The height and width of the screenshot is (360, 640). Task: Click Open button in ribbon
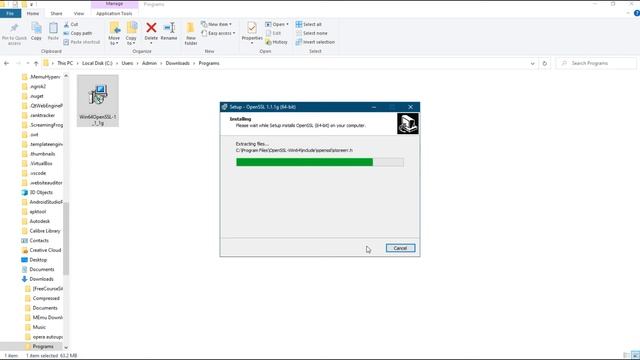(277, 24)
